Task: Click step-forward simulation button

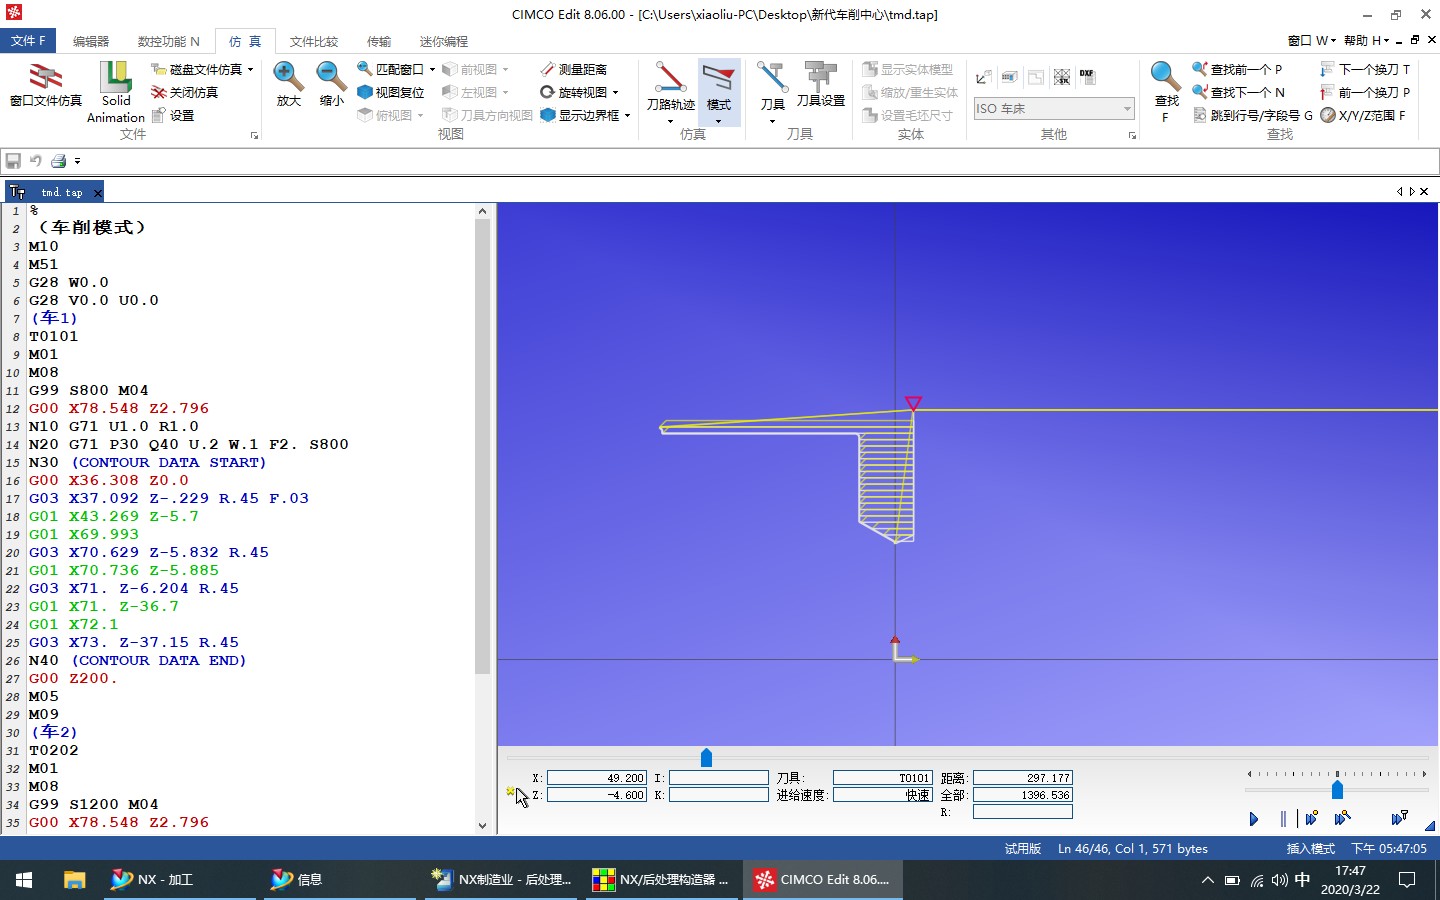Action: pyautogui.click(x=1311, y=819)
